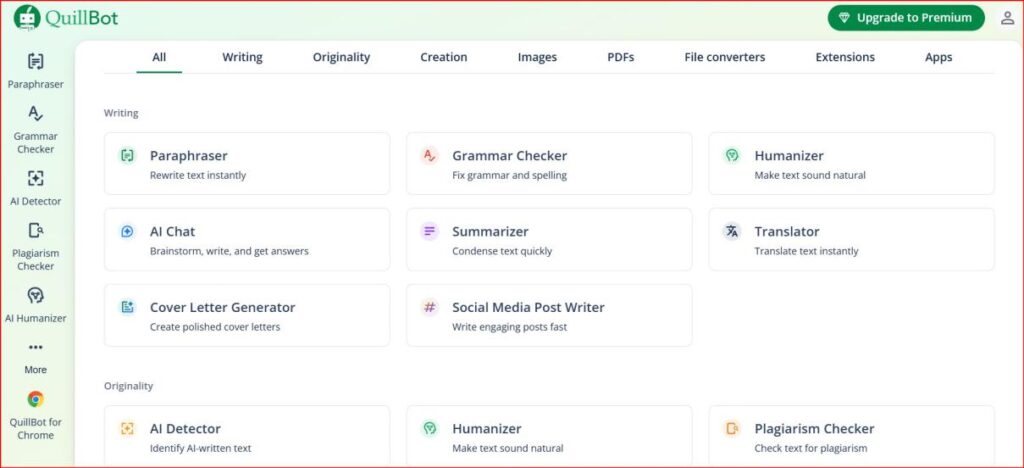This screenshot has width=1024, height=468.
Task: Click Upgrade to Premium button
Action: click(906, 18)
